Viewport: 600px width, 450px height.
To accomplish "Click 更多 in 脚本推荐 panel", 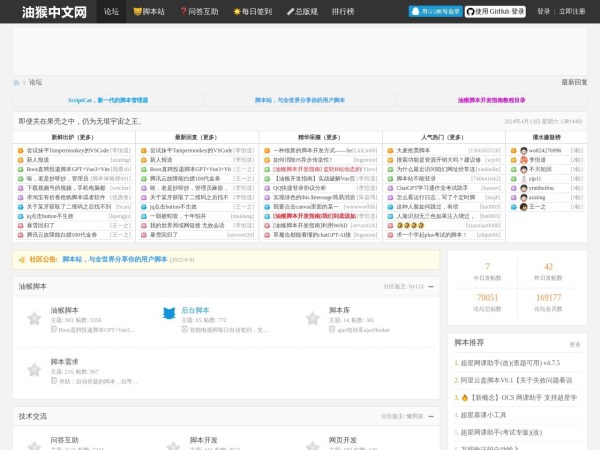I will pyautogui.click(x=575, y=344).
